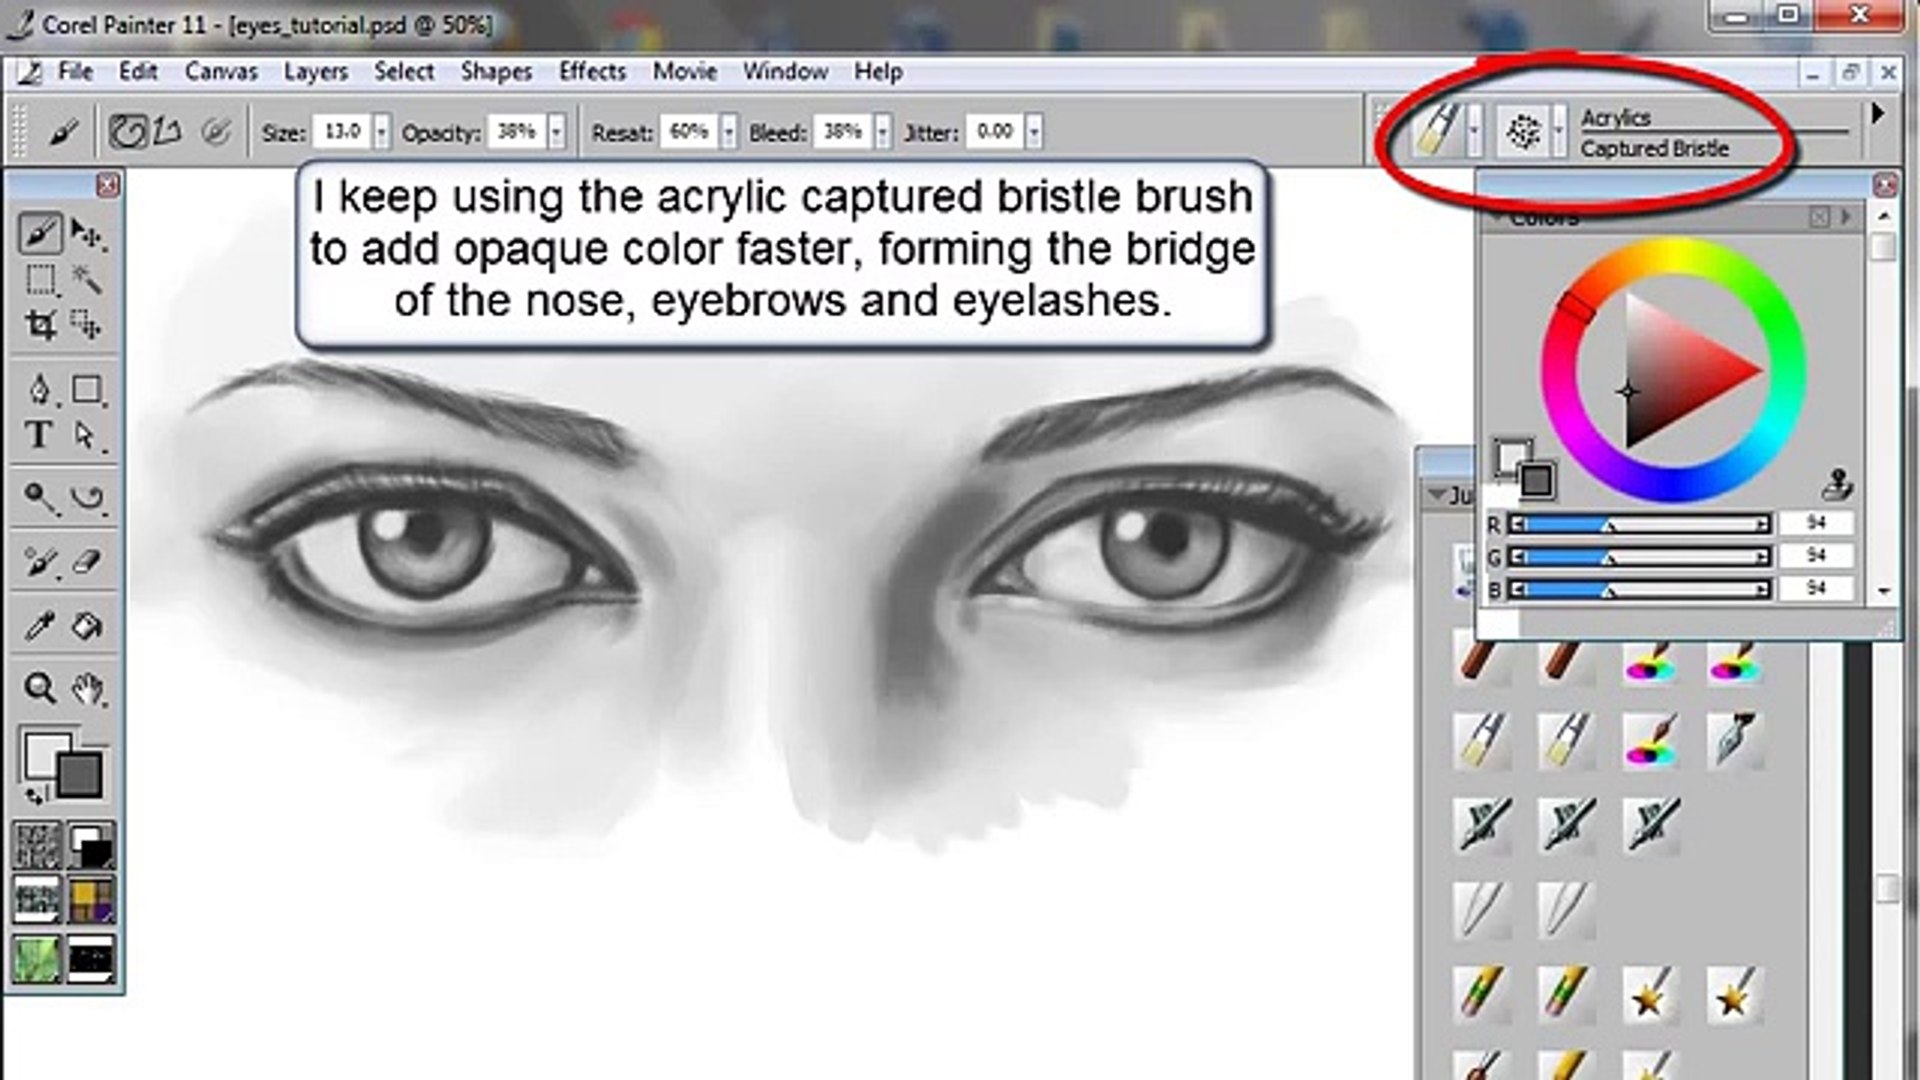The image size is (1920, 1080).
Task: Select the Brush tool in toolbox
Action: pyautogui.click(x=40, y=234)
